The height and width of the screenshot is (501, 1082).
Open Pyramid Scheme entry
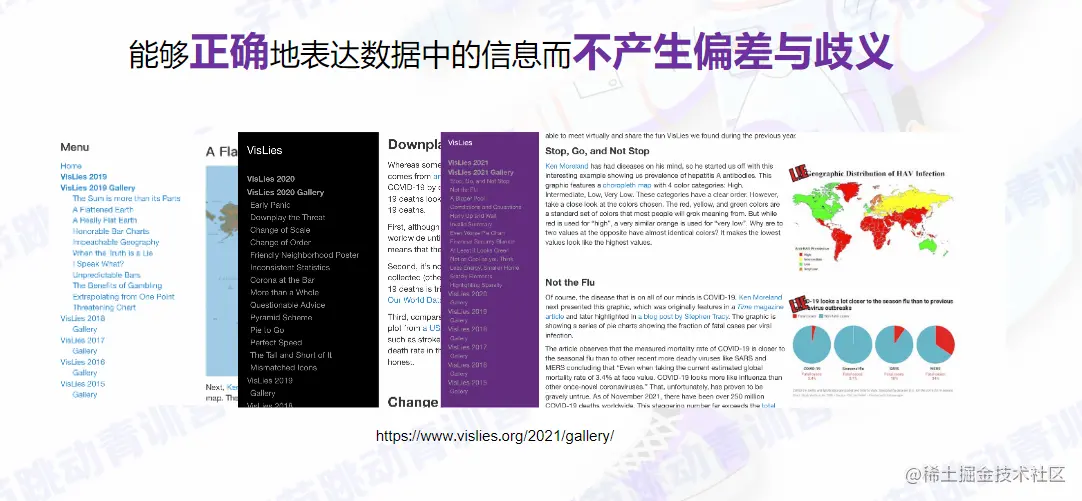[x=281, y=317]
